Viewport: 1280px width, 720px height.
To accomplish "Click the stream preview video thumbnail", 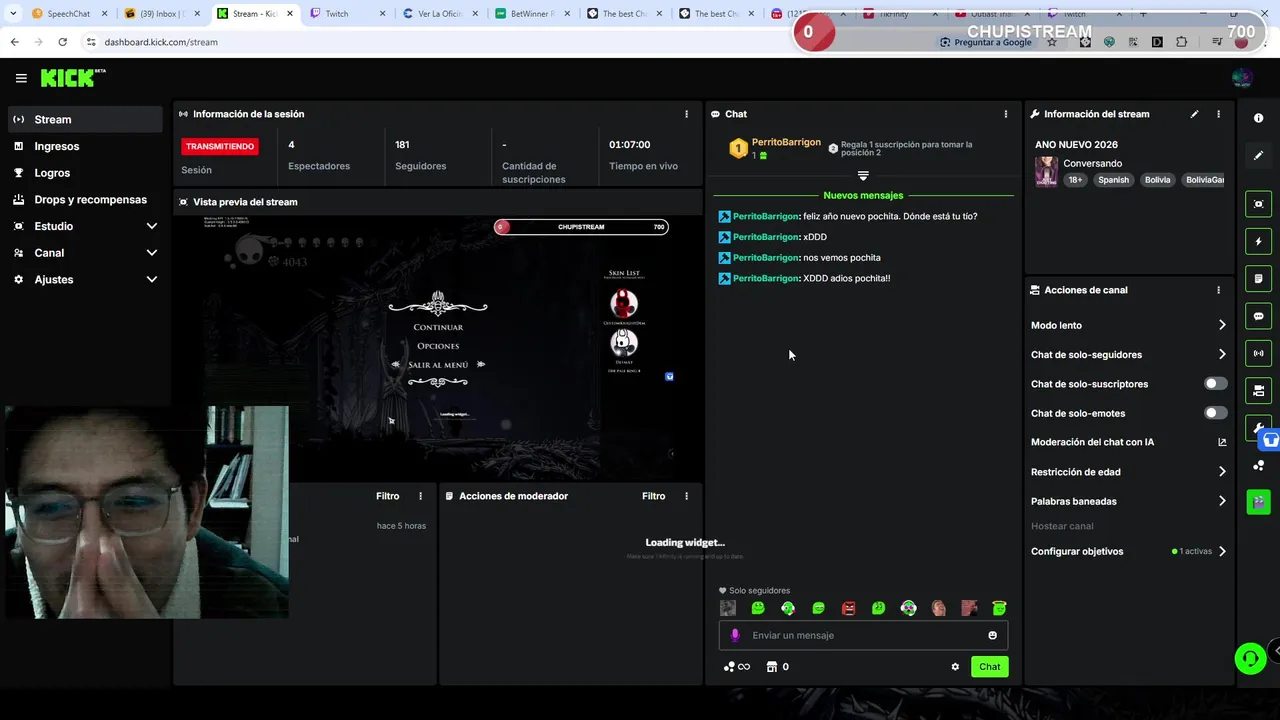I will click(440, 346).
